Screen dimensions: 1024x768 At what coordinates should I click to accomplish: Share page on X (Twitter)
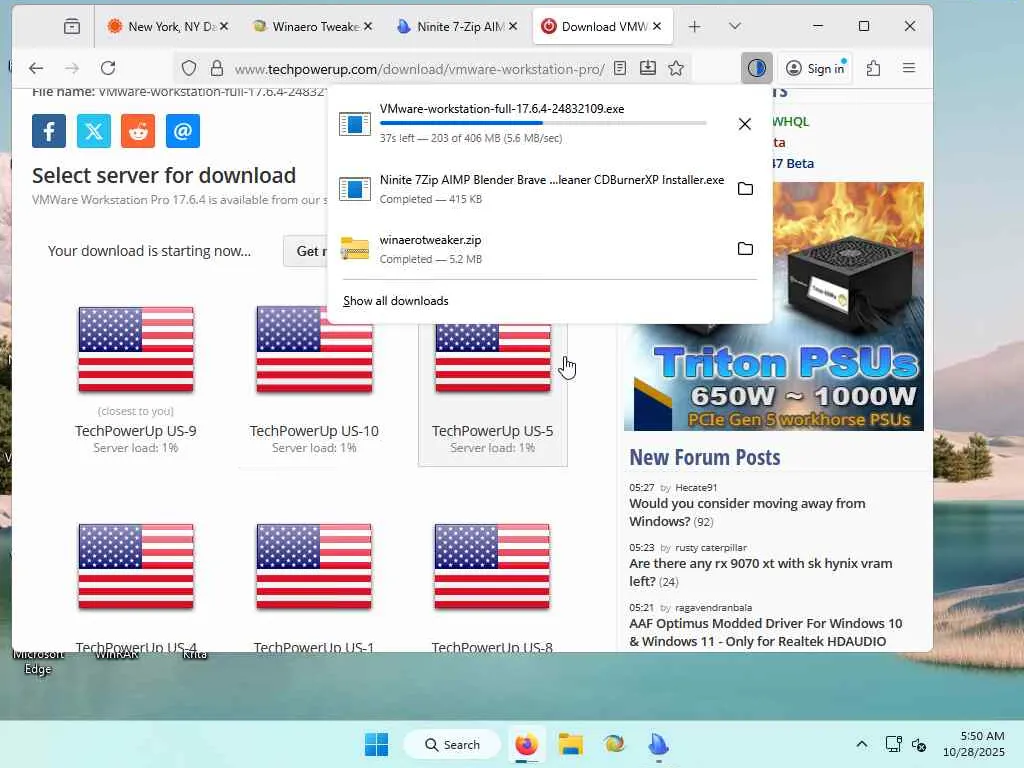pos(94,131)
